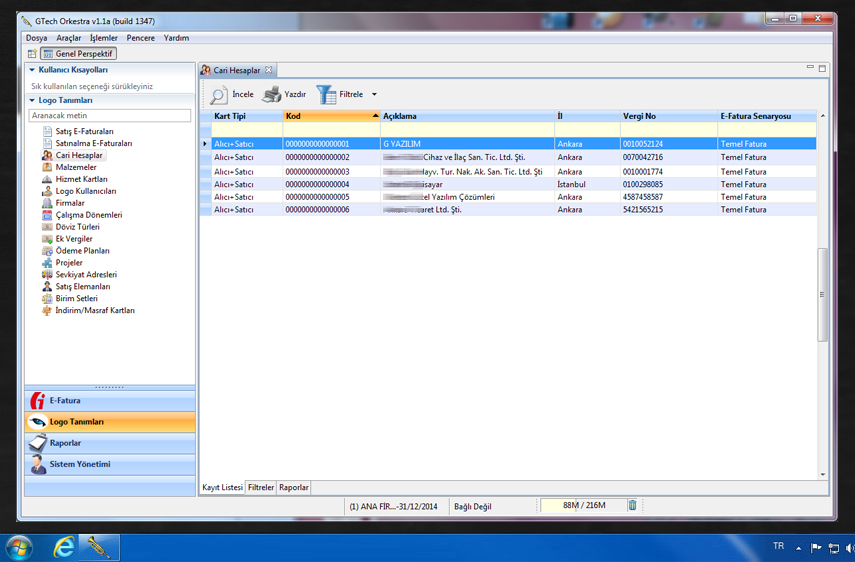The image size is (855, 562).
Task: Run garbage collection via trash icon
Action: click(632, 506)
